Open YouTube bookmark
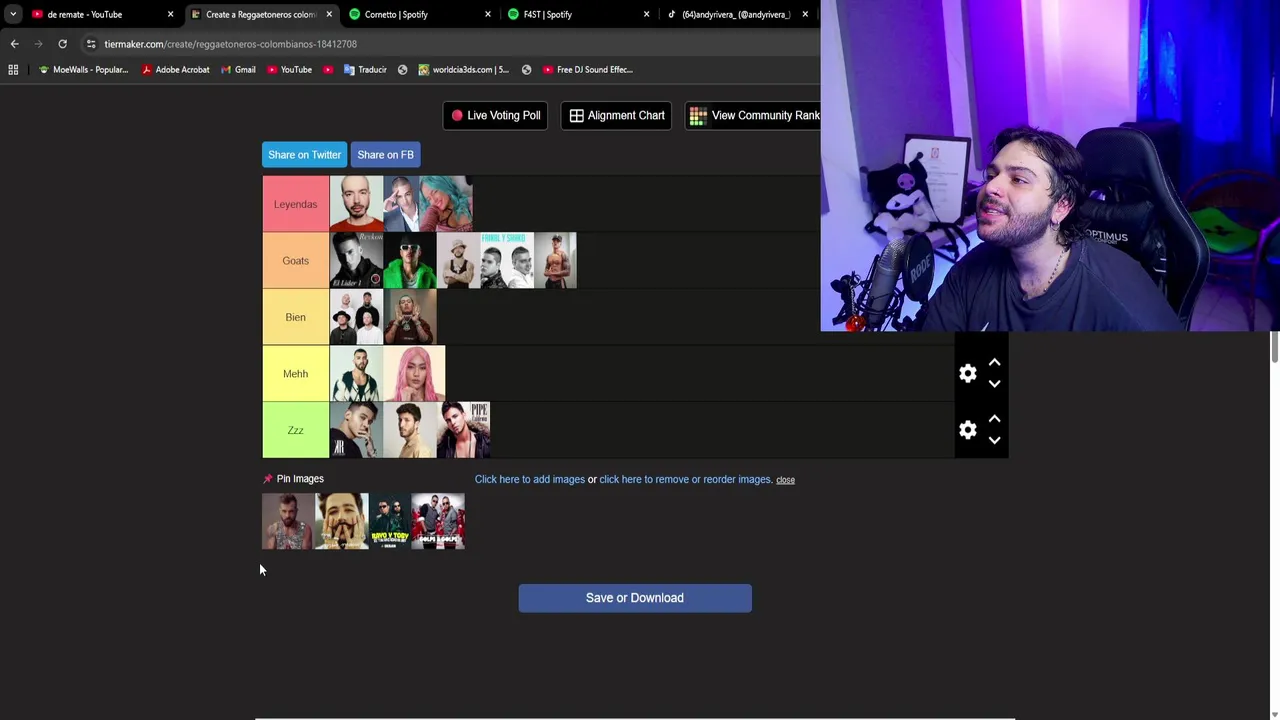The height and width of the screenshot is (720, 1280). [289, 70]
